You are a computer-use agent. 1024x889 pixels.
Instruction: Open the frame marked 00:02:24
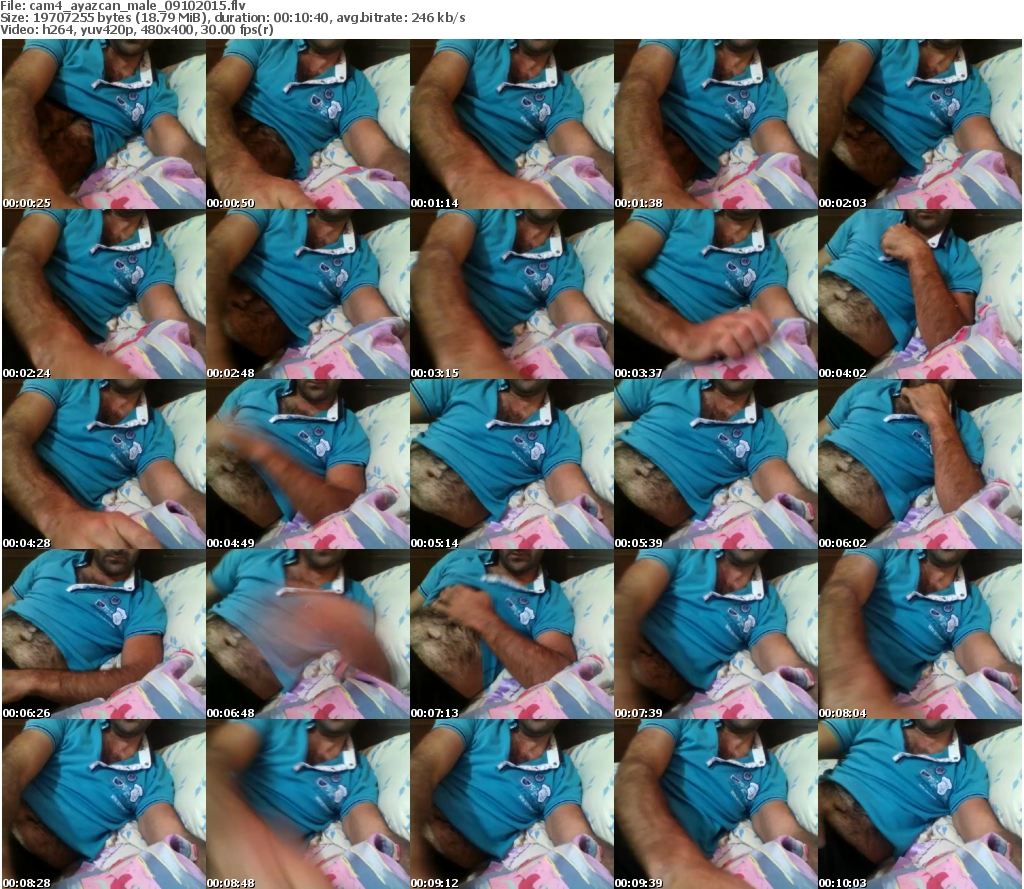point(104,294)
